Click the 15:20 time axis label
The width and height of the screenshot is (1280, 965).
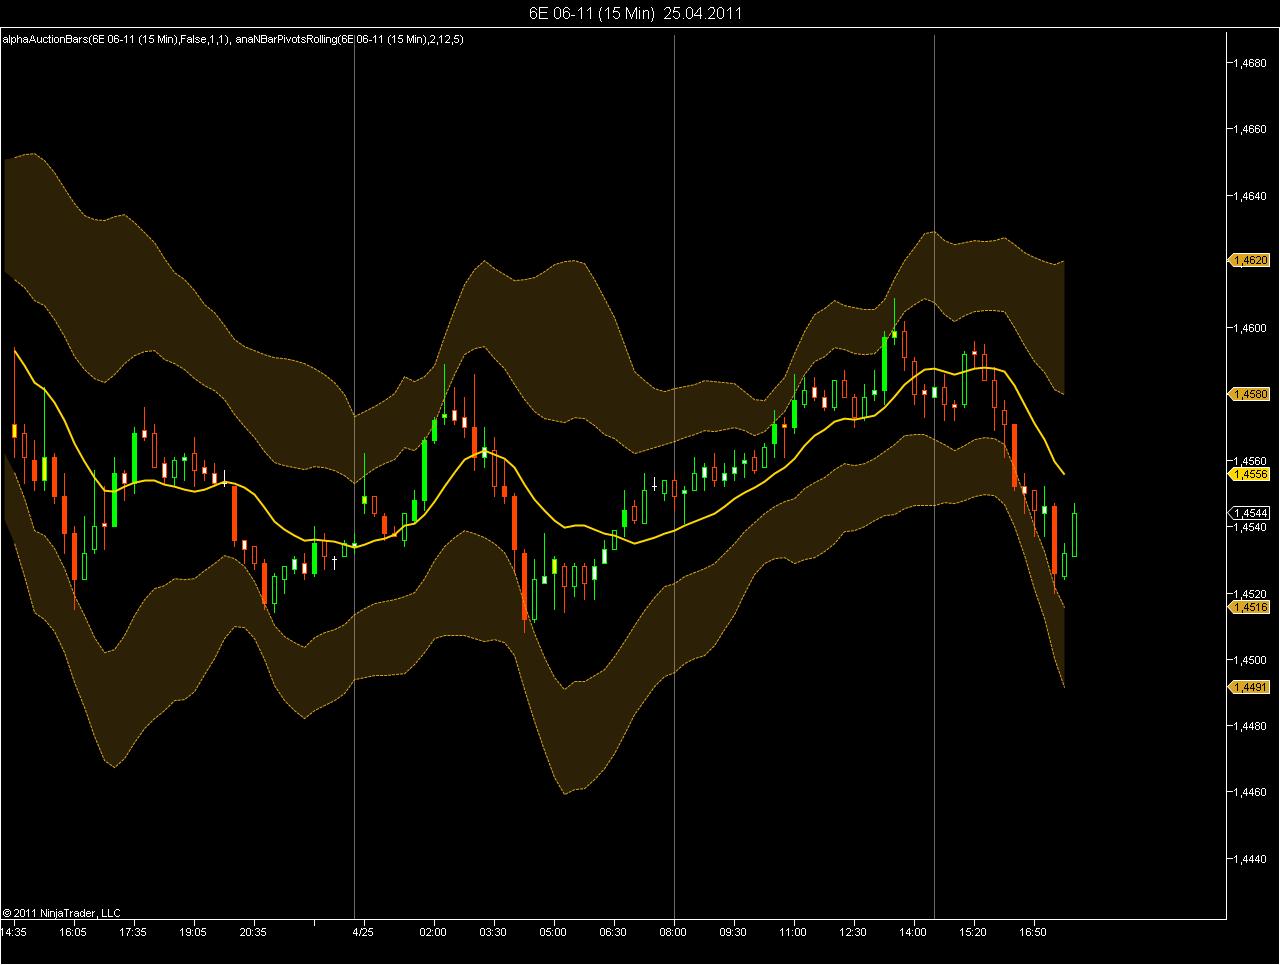[x=973, y=932]
